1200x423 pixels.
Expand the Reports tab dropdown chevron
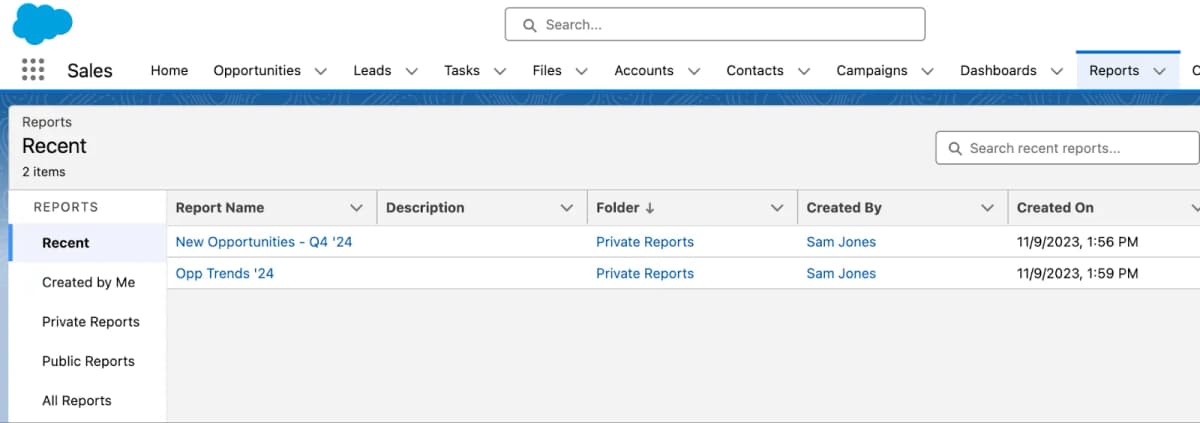click(1160, 71)
